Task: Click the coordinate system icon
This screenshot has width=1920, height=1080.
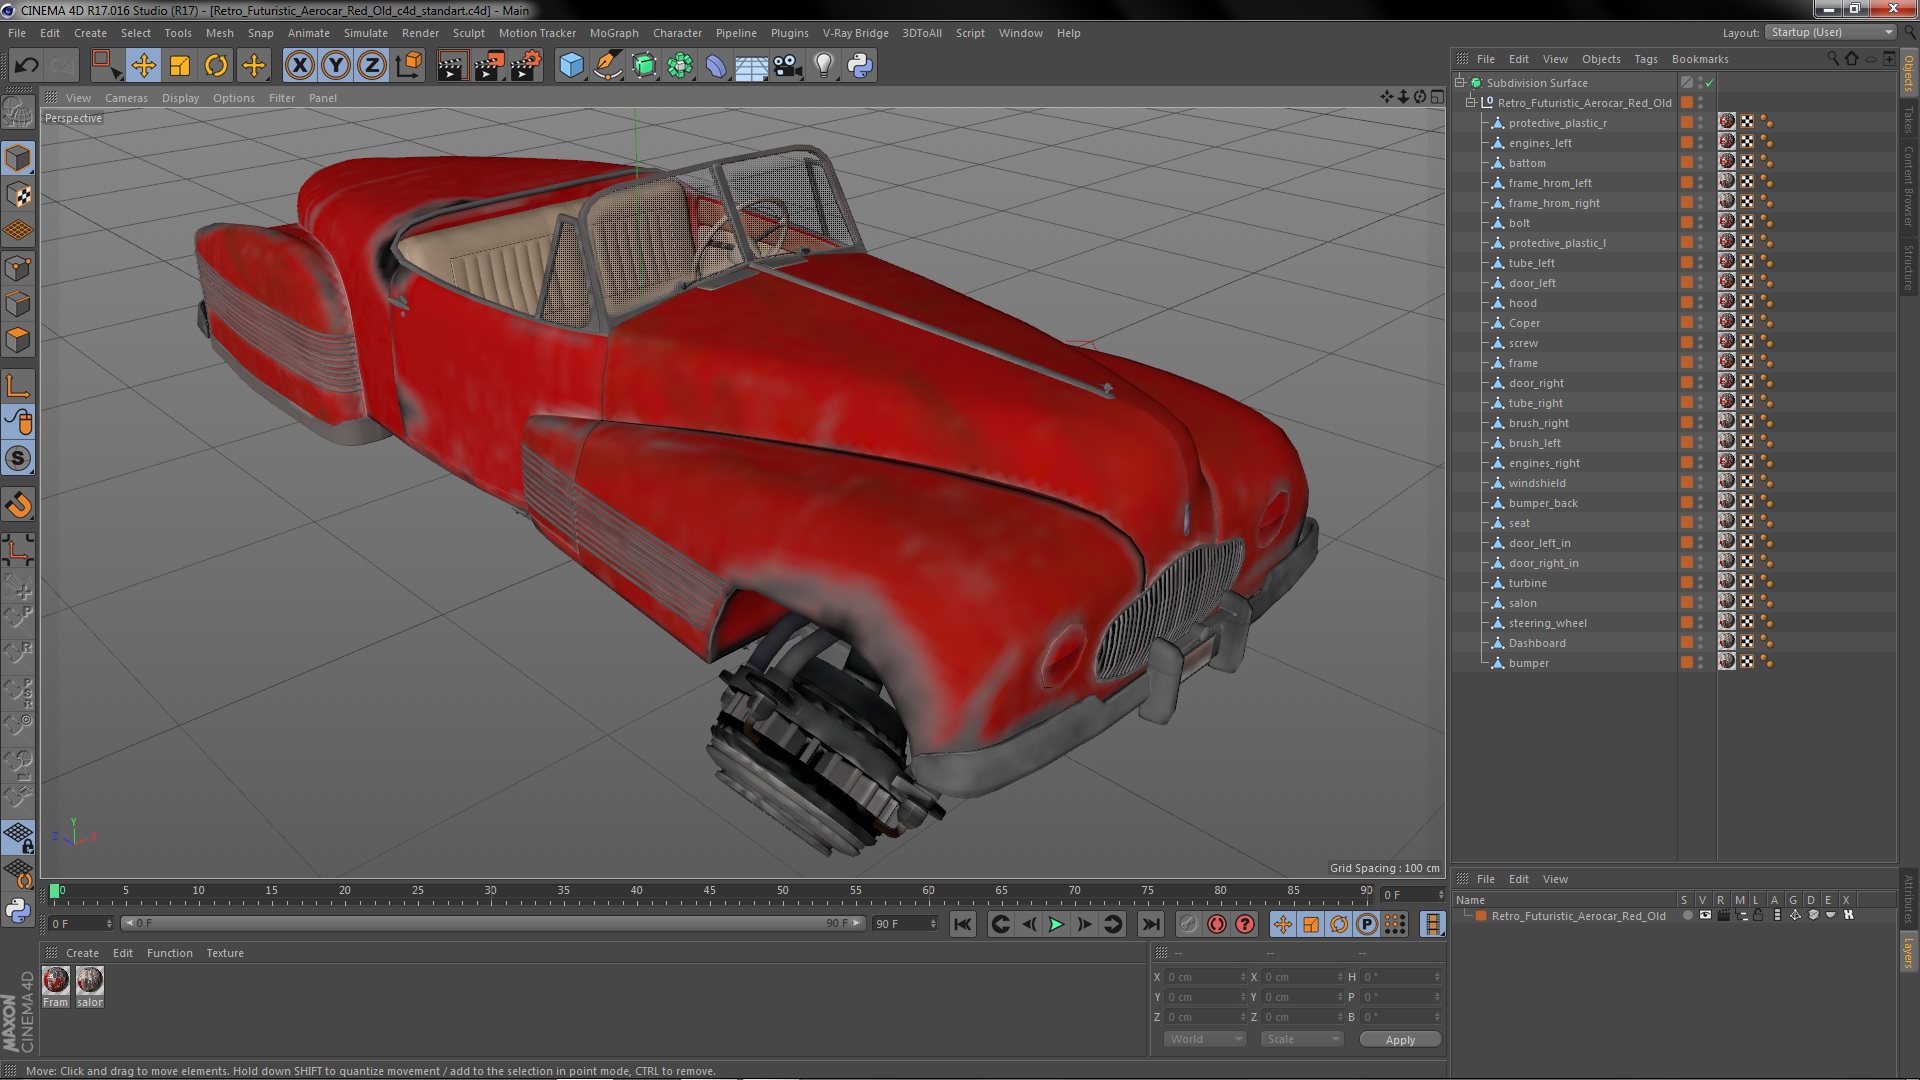Action: pyautogui.click(x=409, y=66)
